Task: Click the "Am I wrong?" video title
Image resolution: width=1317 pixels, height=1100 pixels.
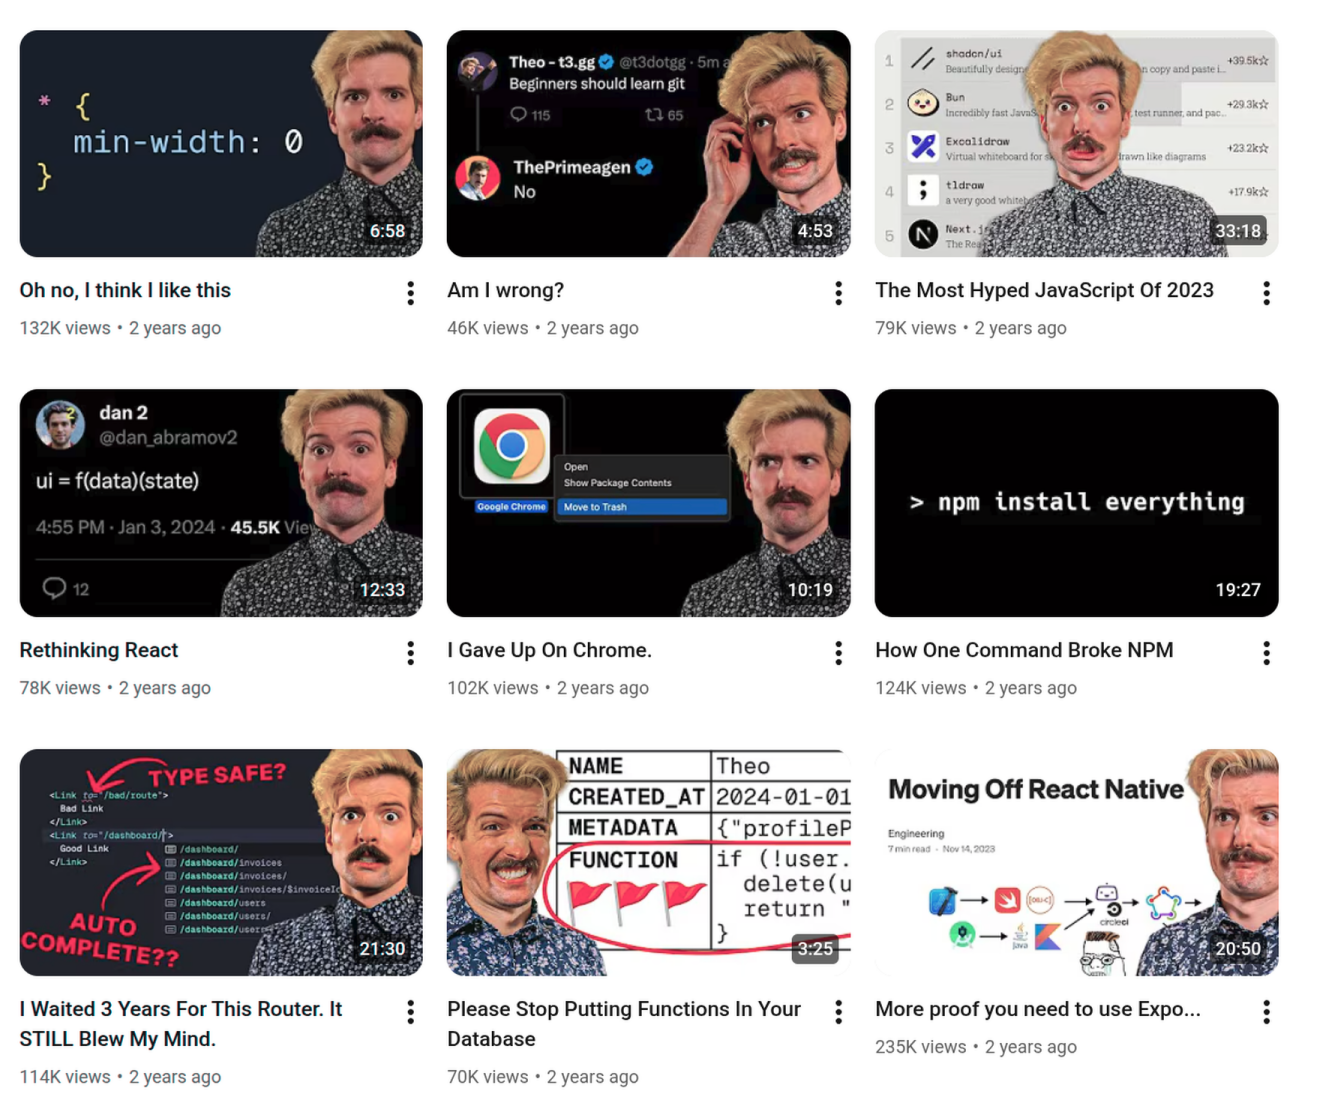Action: pyautogui.click(x=505, y=290)
